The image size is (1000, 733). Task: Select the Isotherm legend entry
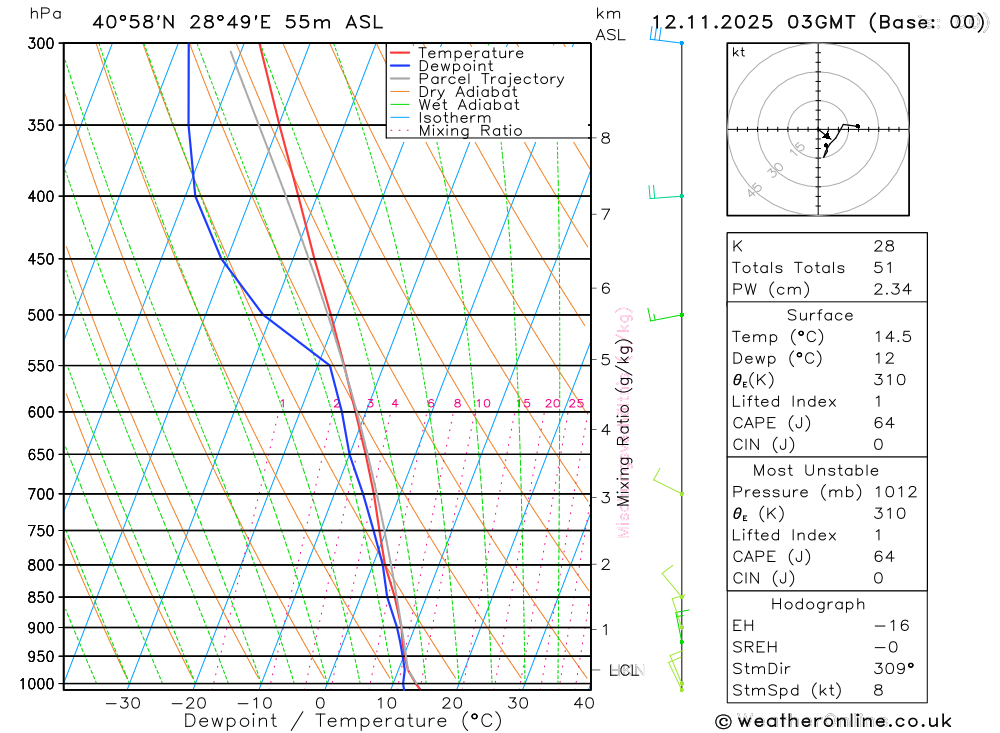tap(441, 118)
